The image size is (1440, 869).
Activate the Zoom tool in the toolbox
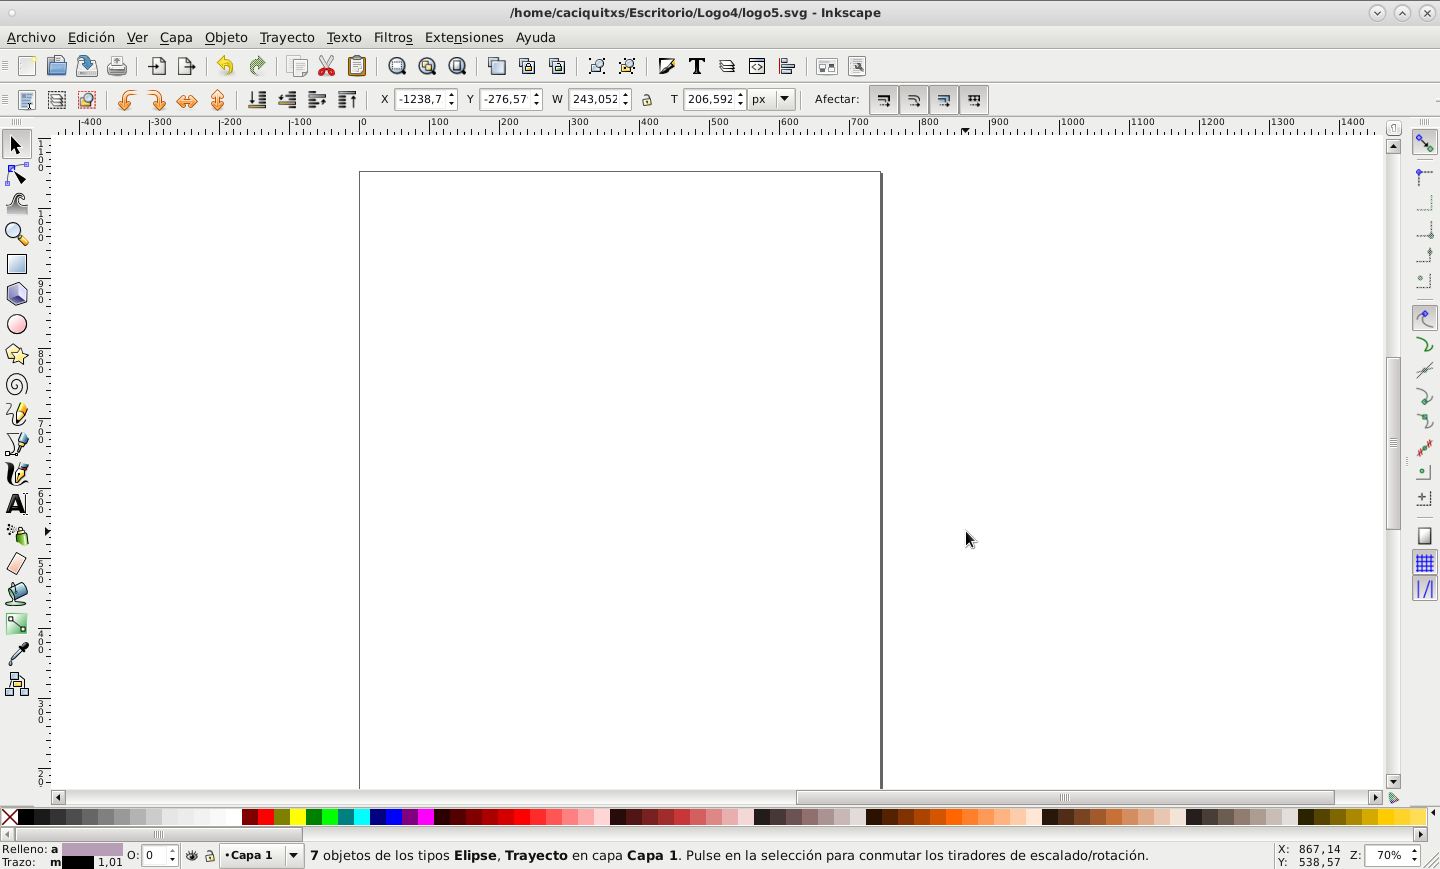tap(17, 234)
